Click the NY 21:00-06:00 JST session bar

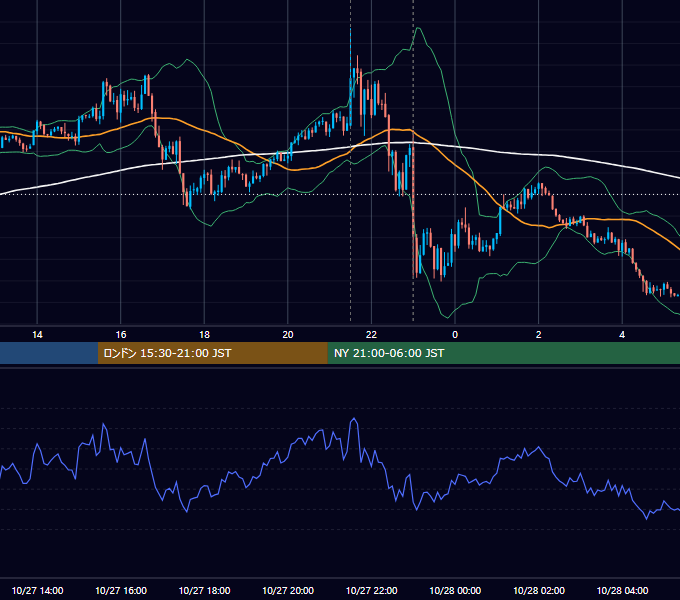(503, 353)
